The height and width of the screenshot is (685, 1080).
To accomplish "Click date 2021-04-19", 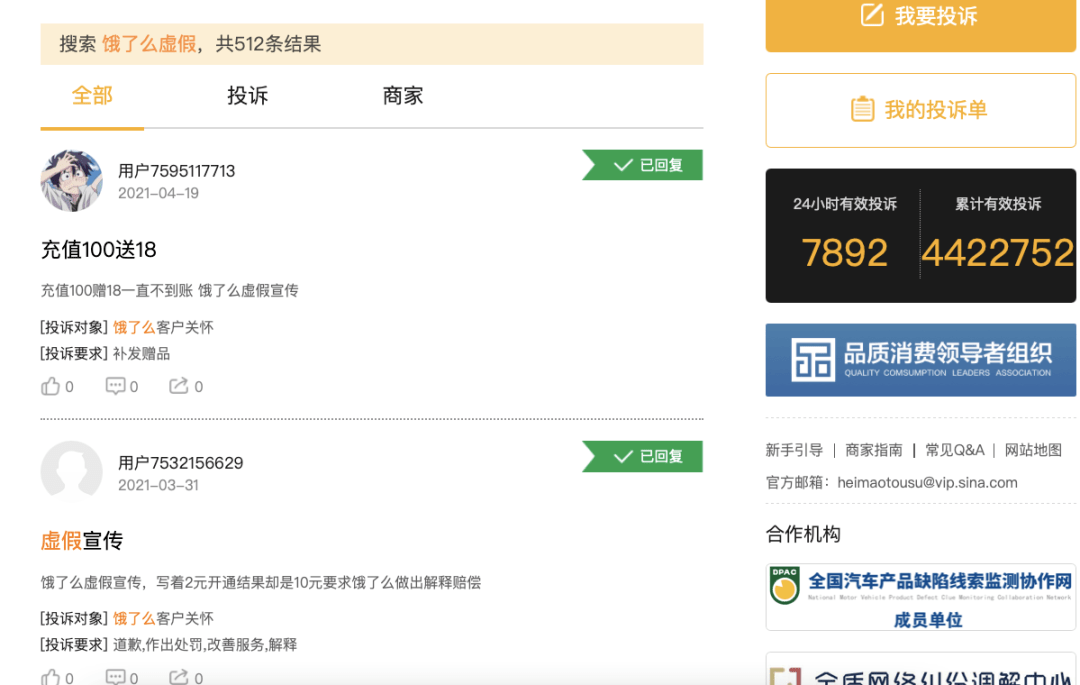I will coord(158,193).
